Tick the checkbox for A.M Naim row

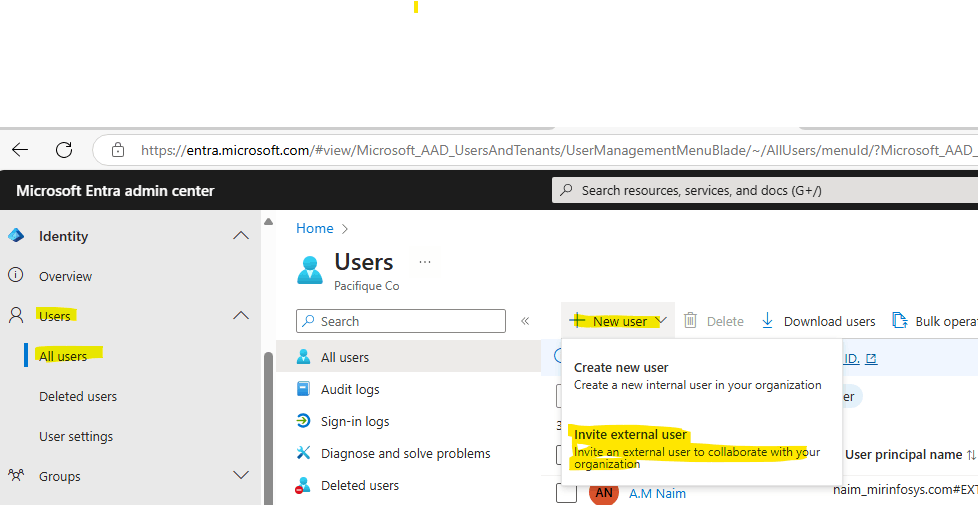click(x=566, y=493)
